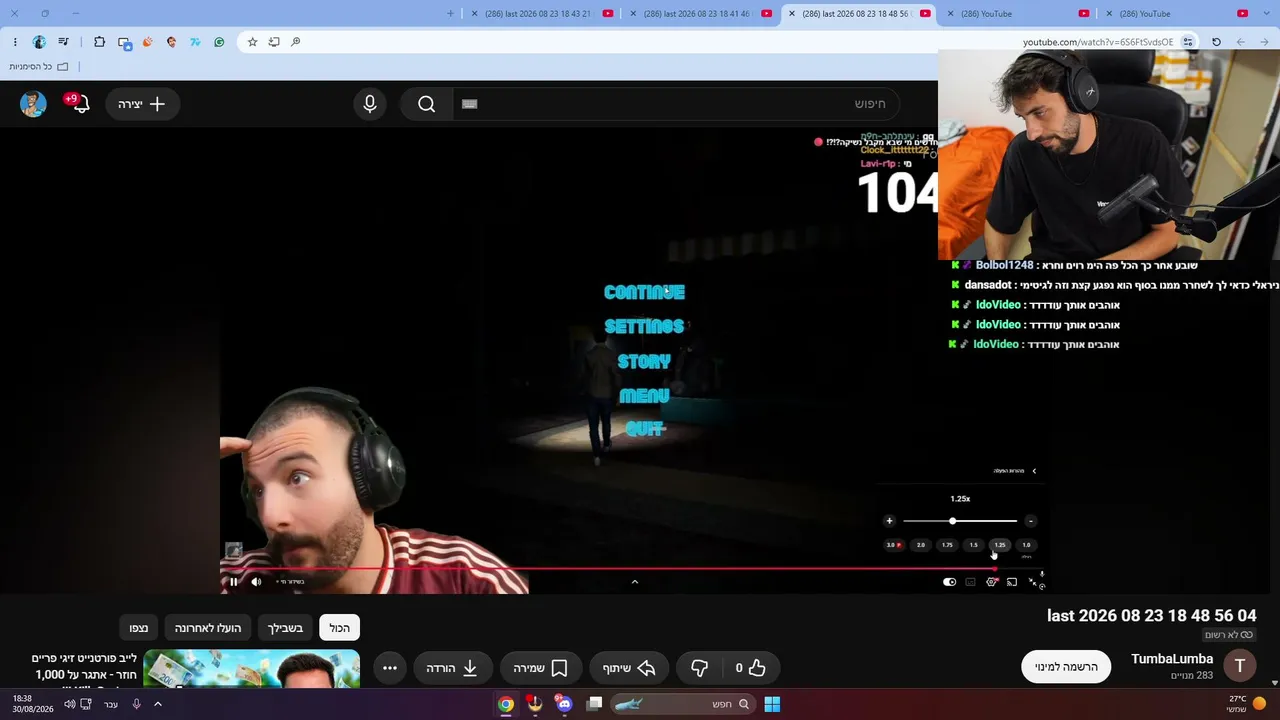This screenshot has width=1280, height=720.
Task: Bookmark this page with the star icon
Action: coord(252,42)
